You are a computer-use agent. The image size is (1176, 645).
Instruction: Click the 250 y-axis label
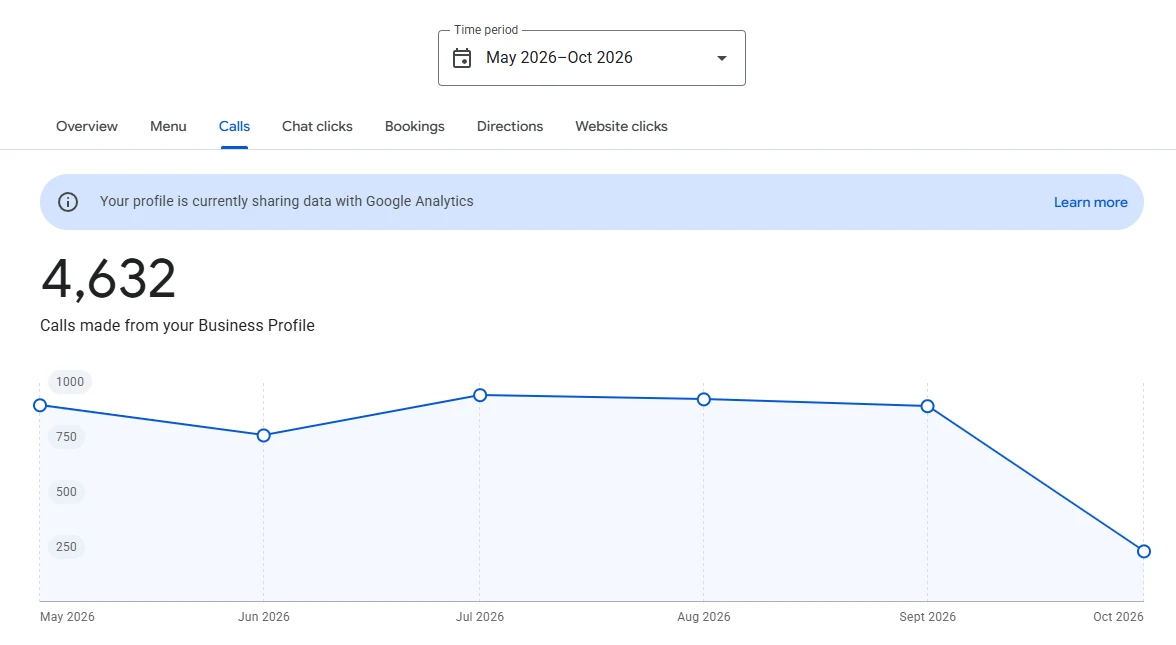(x=66, y=547)
